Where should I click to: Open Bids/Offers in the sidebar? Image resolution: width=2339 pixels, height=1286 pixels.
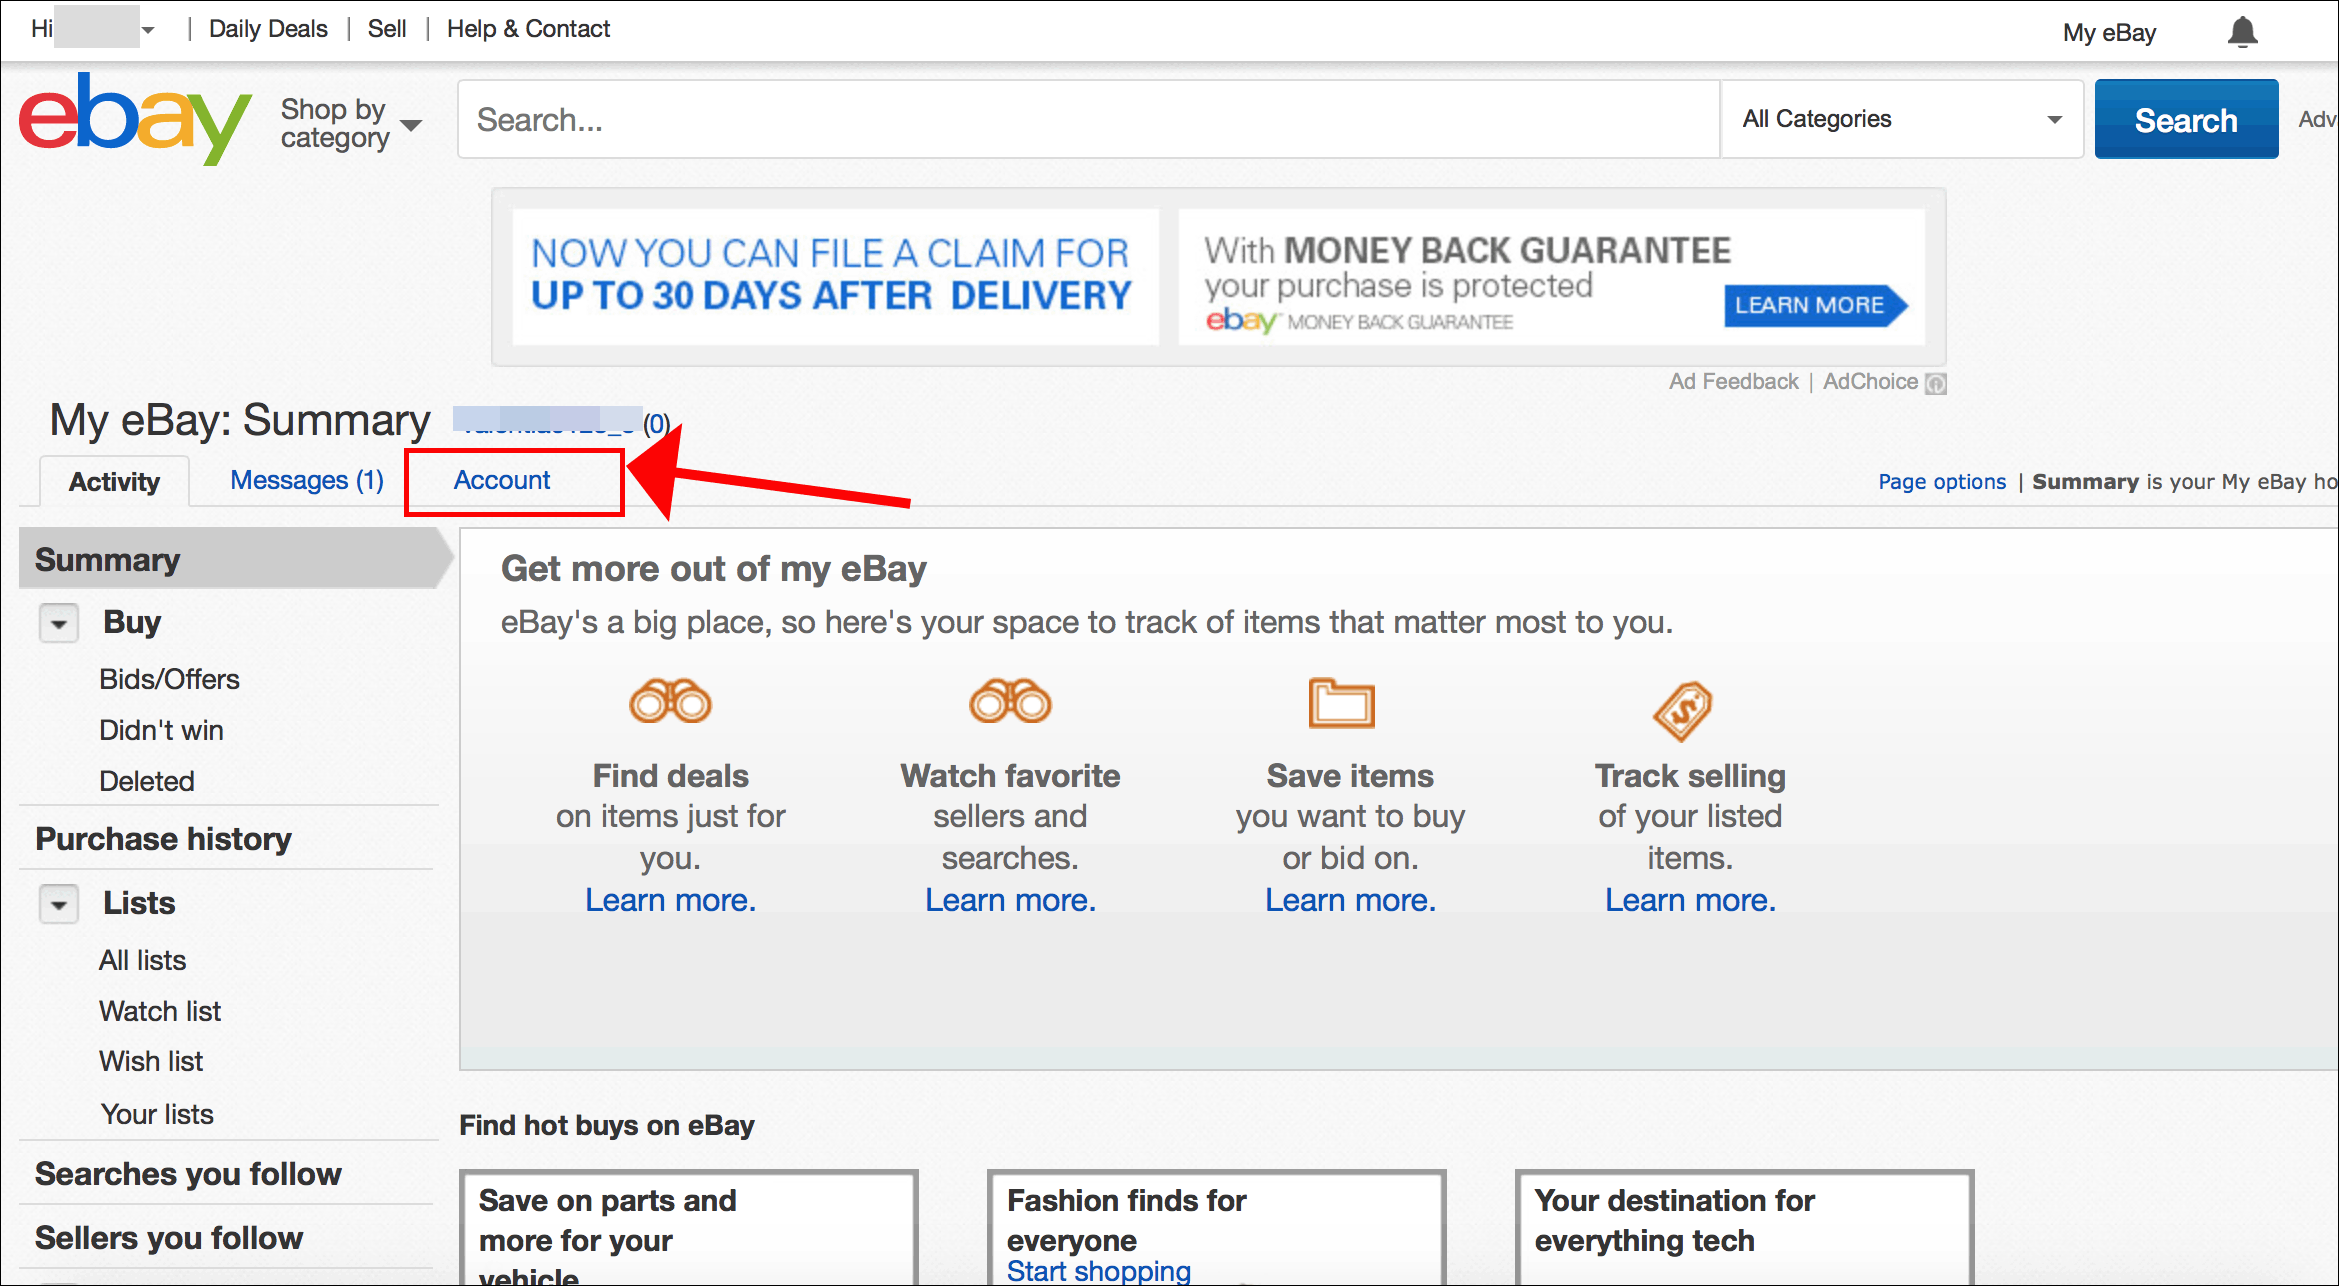[x=169, y=679]
